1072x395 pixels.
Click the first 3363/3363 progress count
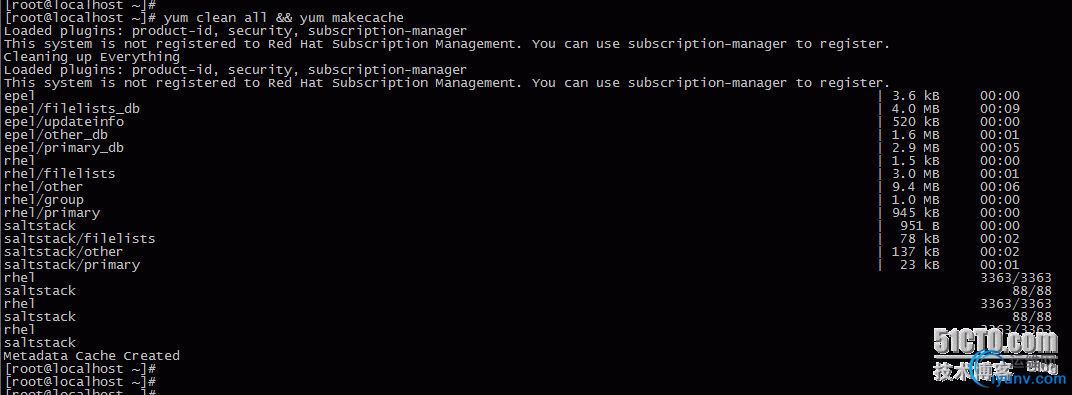(1016, 277)
